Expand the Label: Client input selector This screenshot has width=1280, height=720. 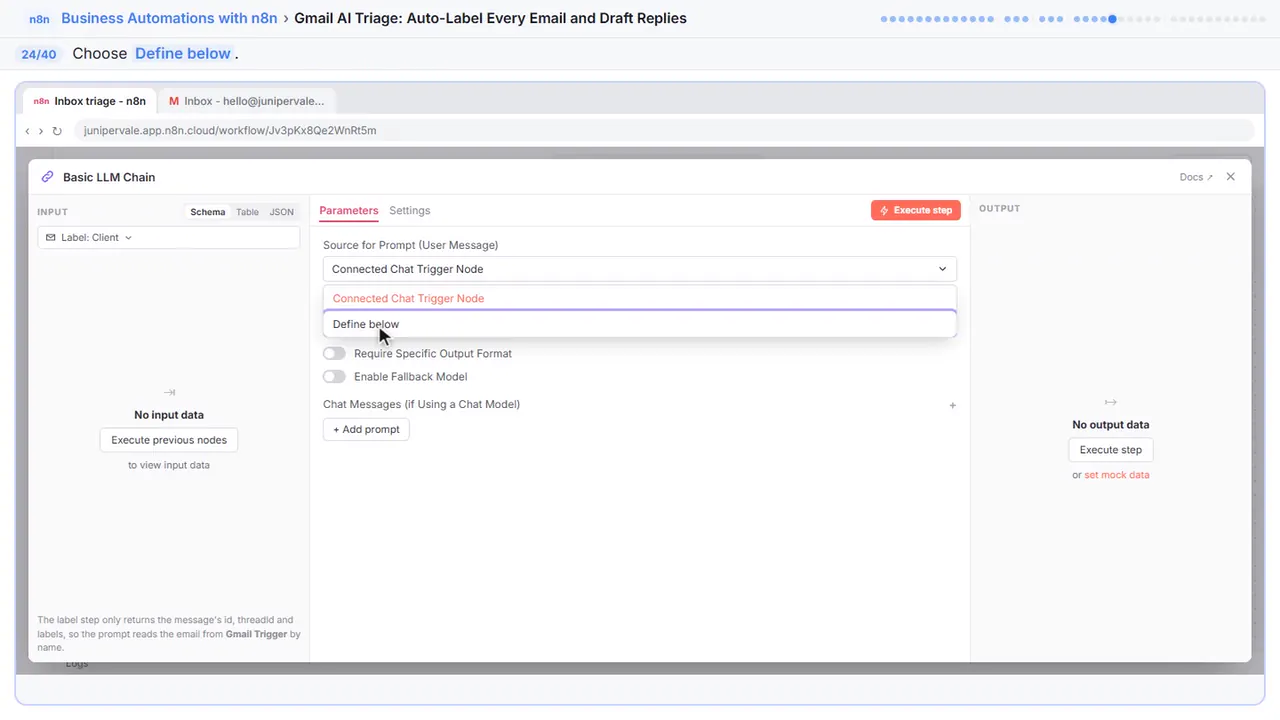pos(169,238)
